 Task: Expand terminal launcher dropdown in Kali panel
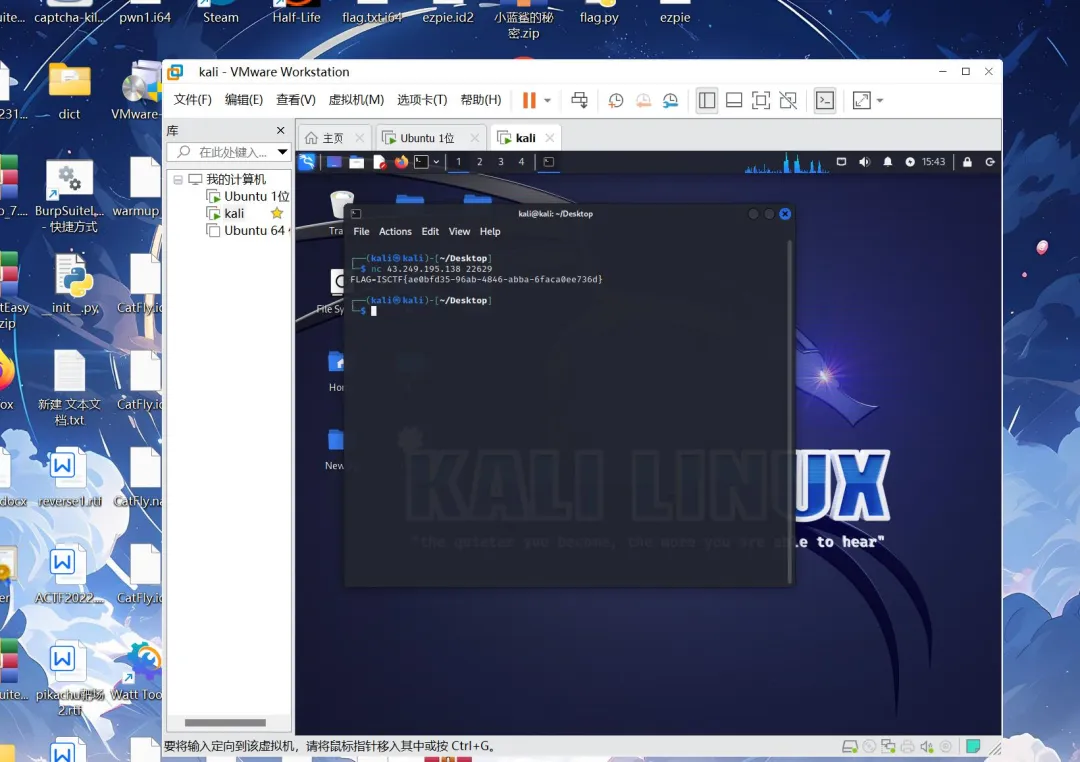(437, 162)
